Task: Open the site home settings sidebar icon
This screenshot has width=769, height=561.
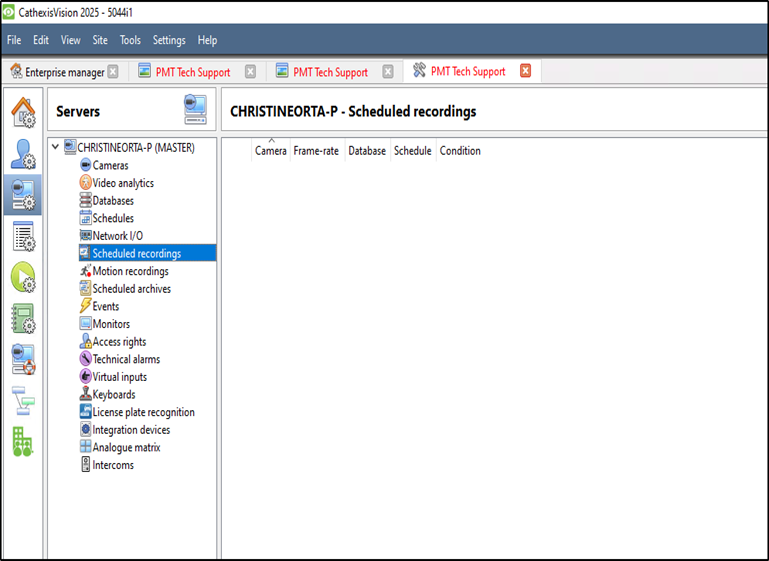Action: coord(23,112)
